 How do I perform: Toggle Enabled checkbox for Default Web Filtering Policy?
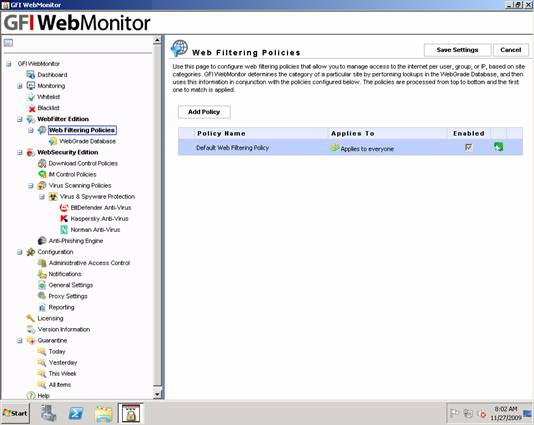coord(469,147)
